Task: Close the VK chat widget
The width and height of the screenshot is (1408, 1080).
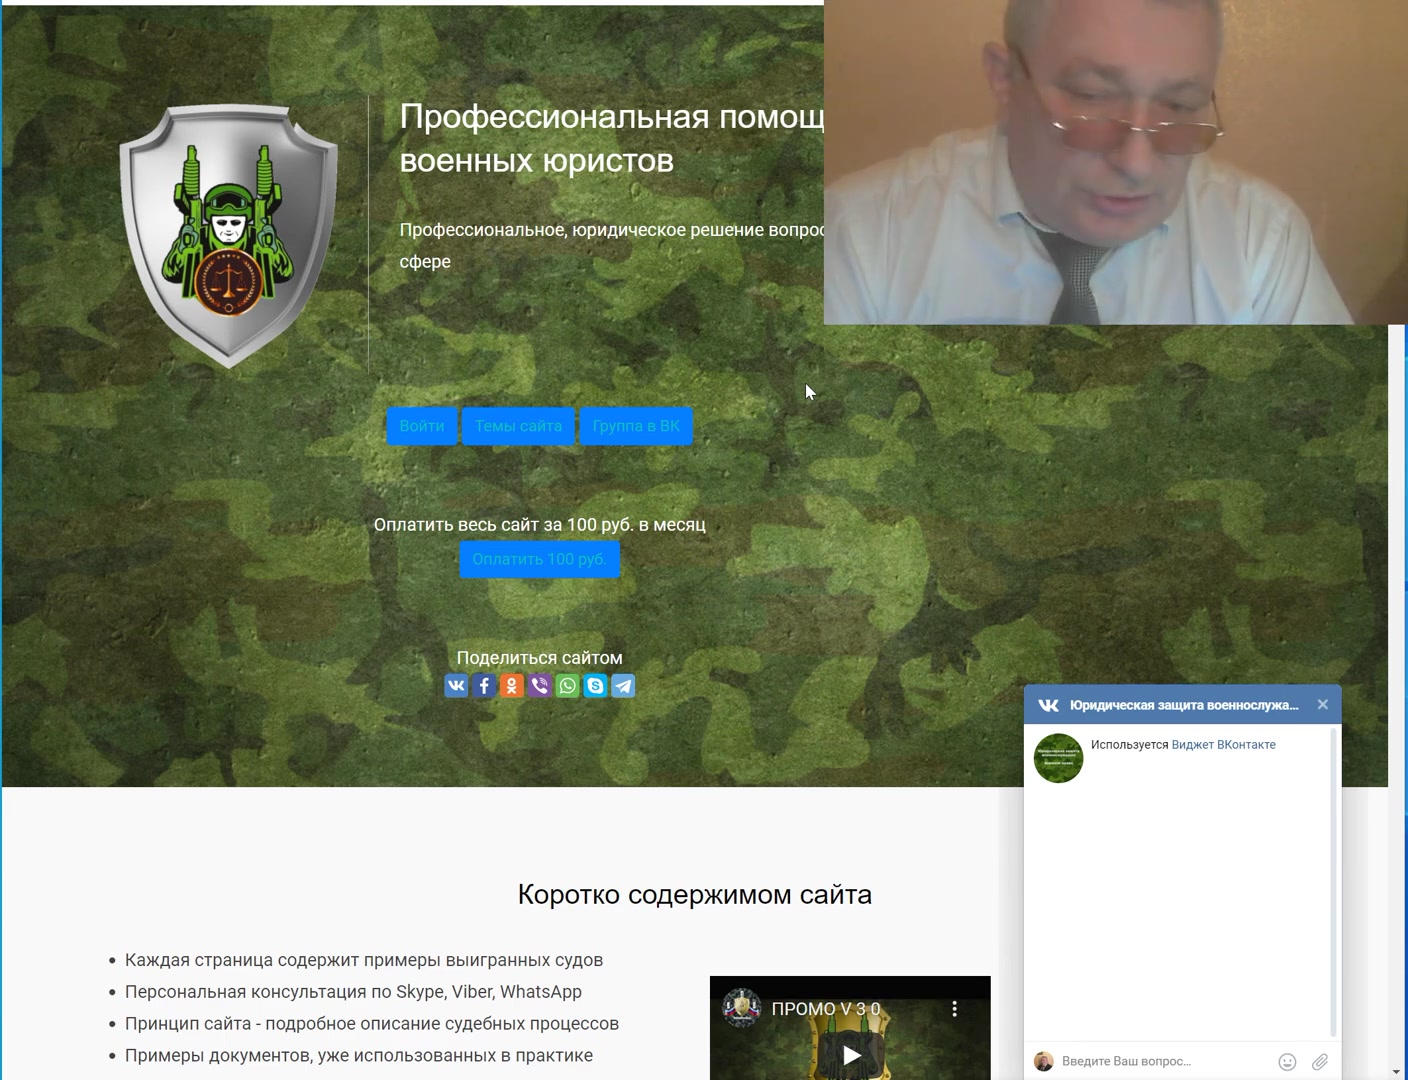Action: (1323, 705)
